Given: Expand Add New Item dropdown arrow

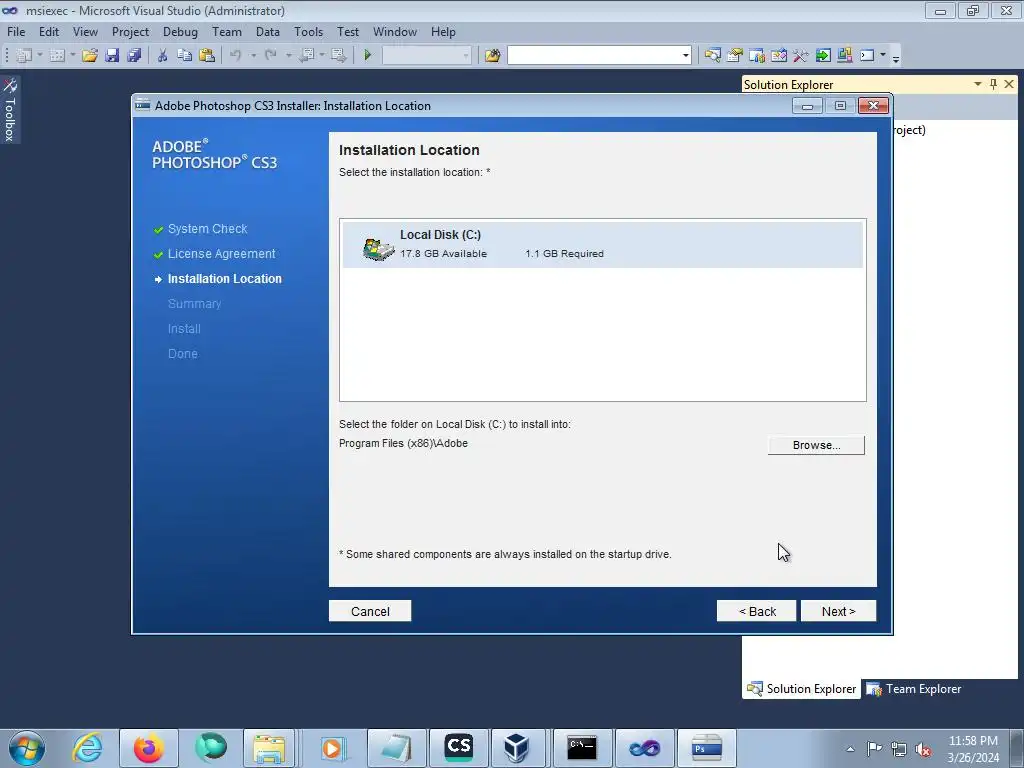Looking at the screenshot, I should 72,56.
